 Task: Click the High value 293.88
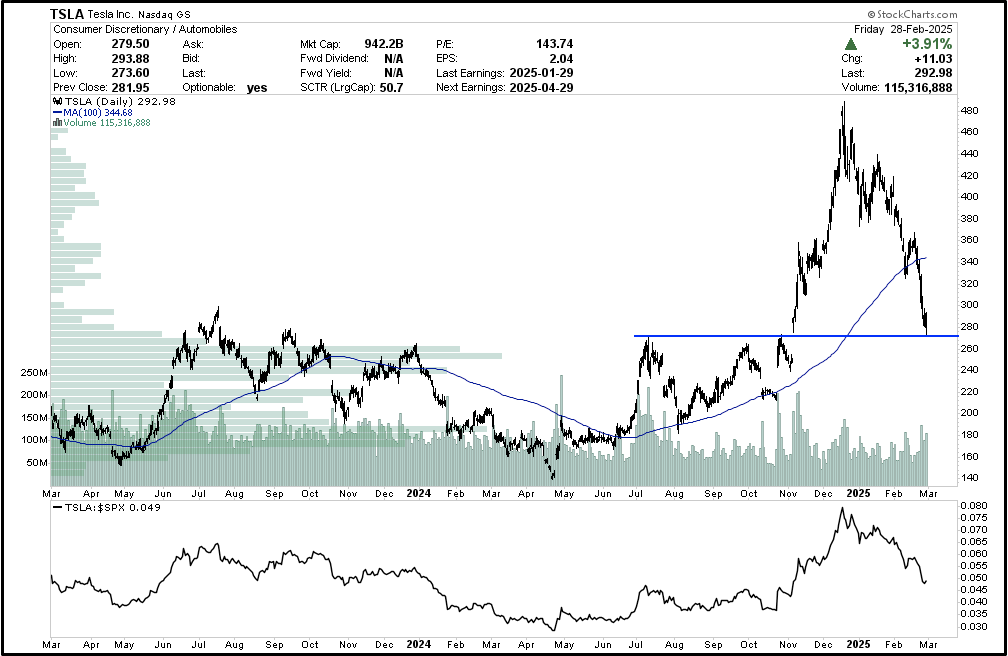click(x=130, y=59)
